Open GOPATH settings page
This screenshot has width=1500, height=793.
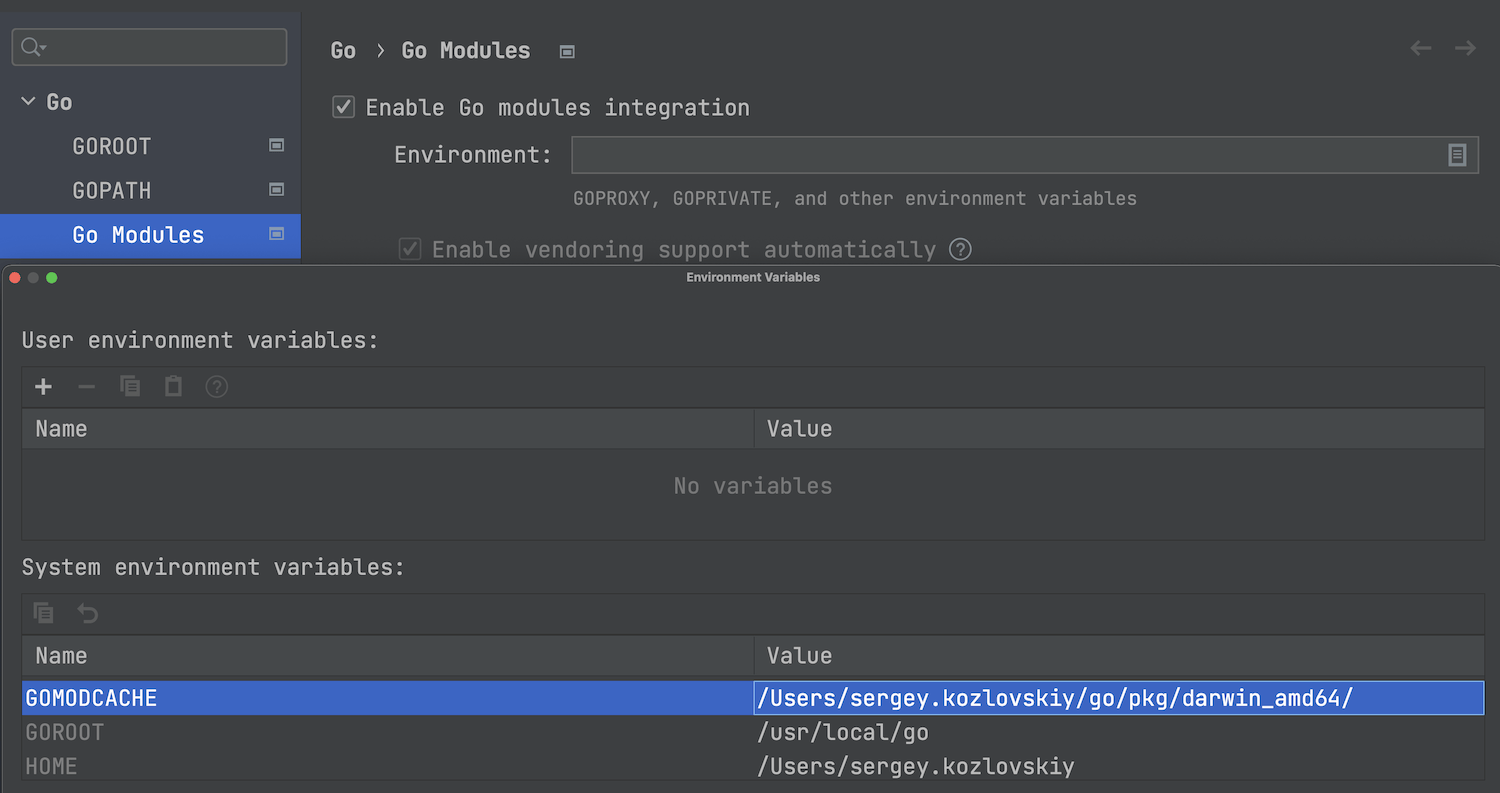(x=112, y=190)
